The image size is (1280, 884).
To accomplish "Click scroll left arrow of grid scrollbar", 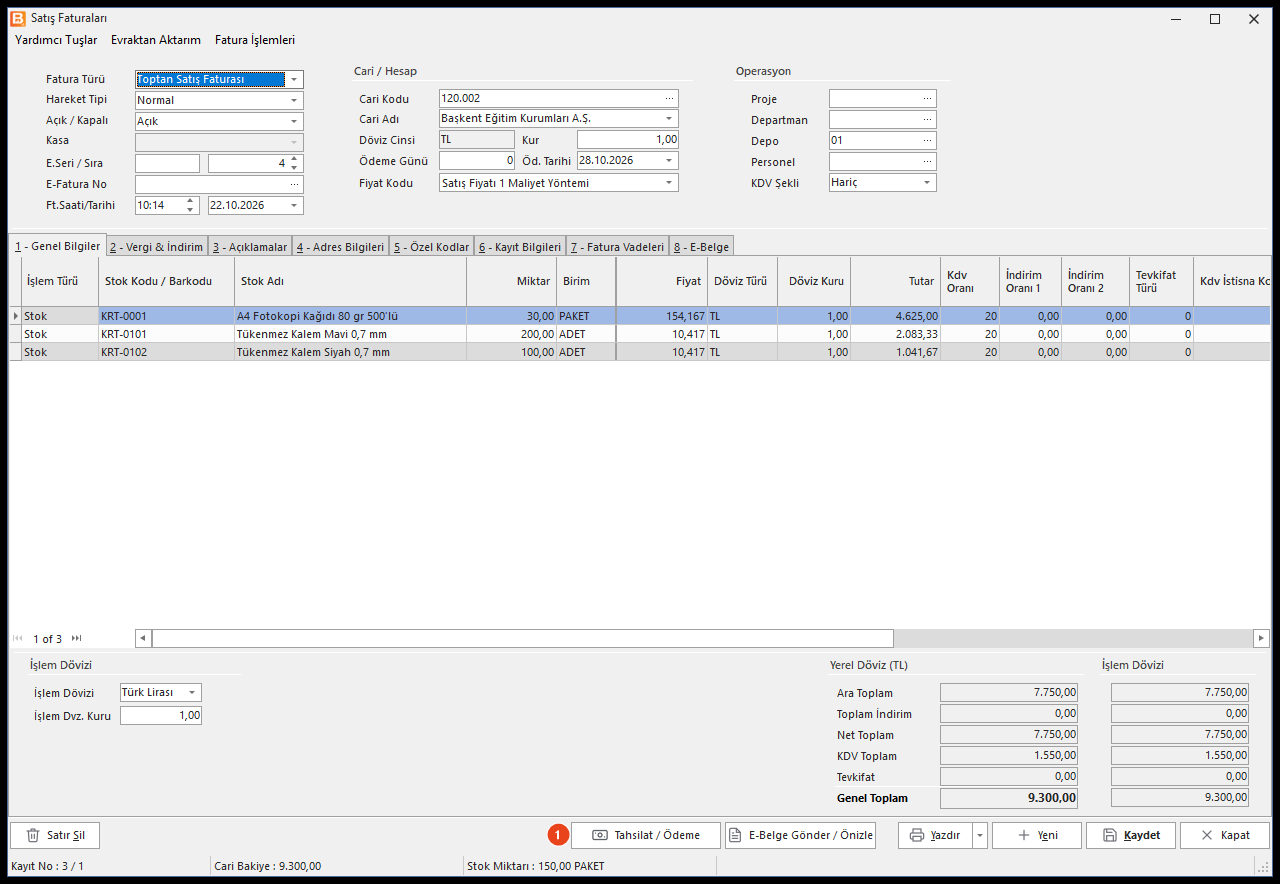I will (x=144, y=638).
